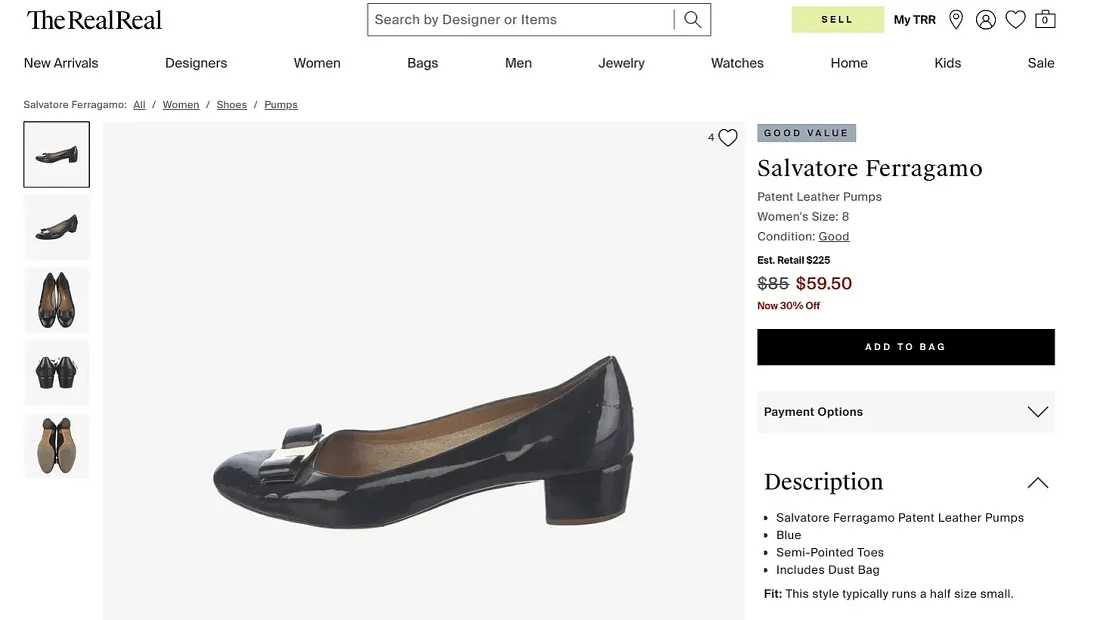Viewport: 1100px width, 620px height.
Task: Follow the Good condition link
Action: 833,236
